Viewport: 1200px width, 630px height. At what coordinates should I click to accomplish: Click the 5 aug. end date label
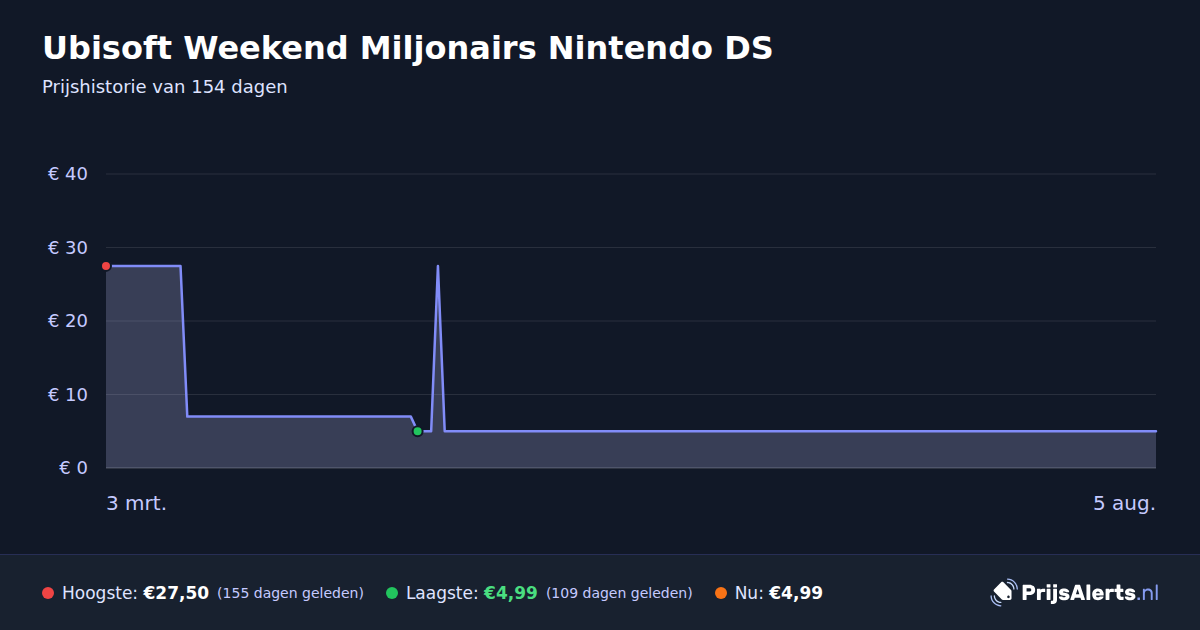point(1124,503)
